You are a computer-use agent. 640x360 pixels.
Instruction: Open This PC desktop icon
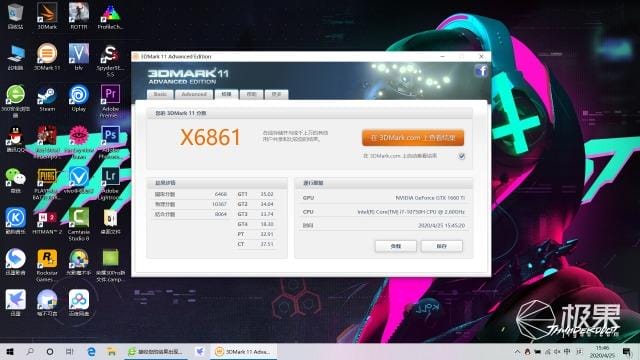tap(15, 57)
